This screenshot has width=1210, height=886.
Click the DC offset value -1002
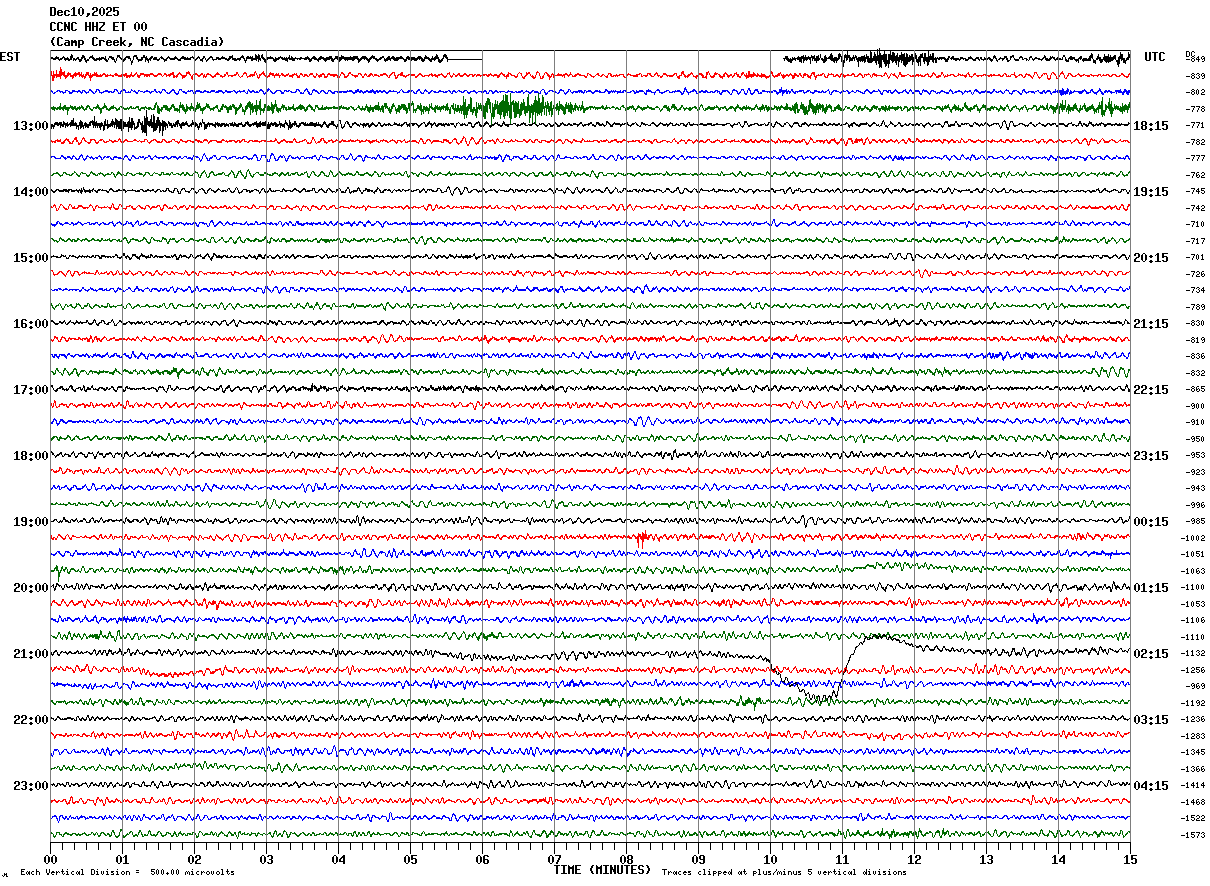pyautogui.click(x=1194, y=538)
